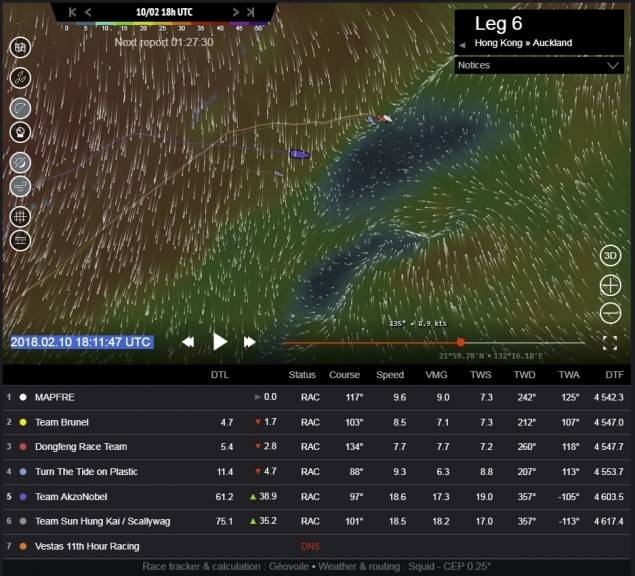Click Scallywag's grey color dot
Viewport: 635px width, 576px height.
pos(23,521)
